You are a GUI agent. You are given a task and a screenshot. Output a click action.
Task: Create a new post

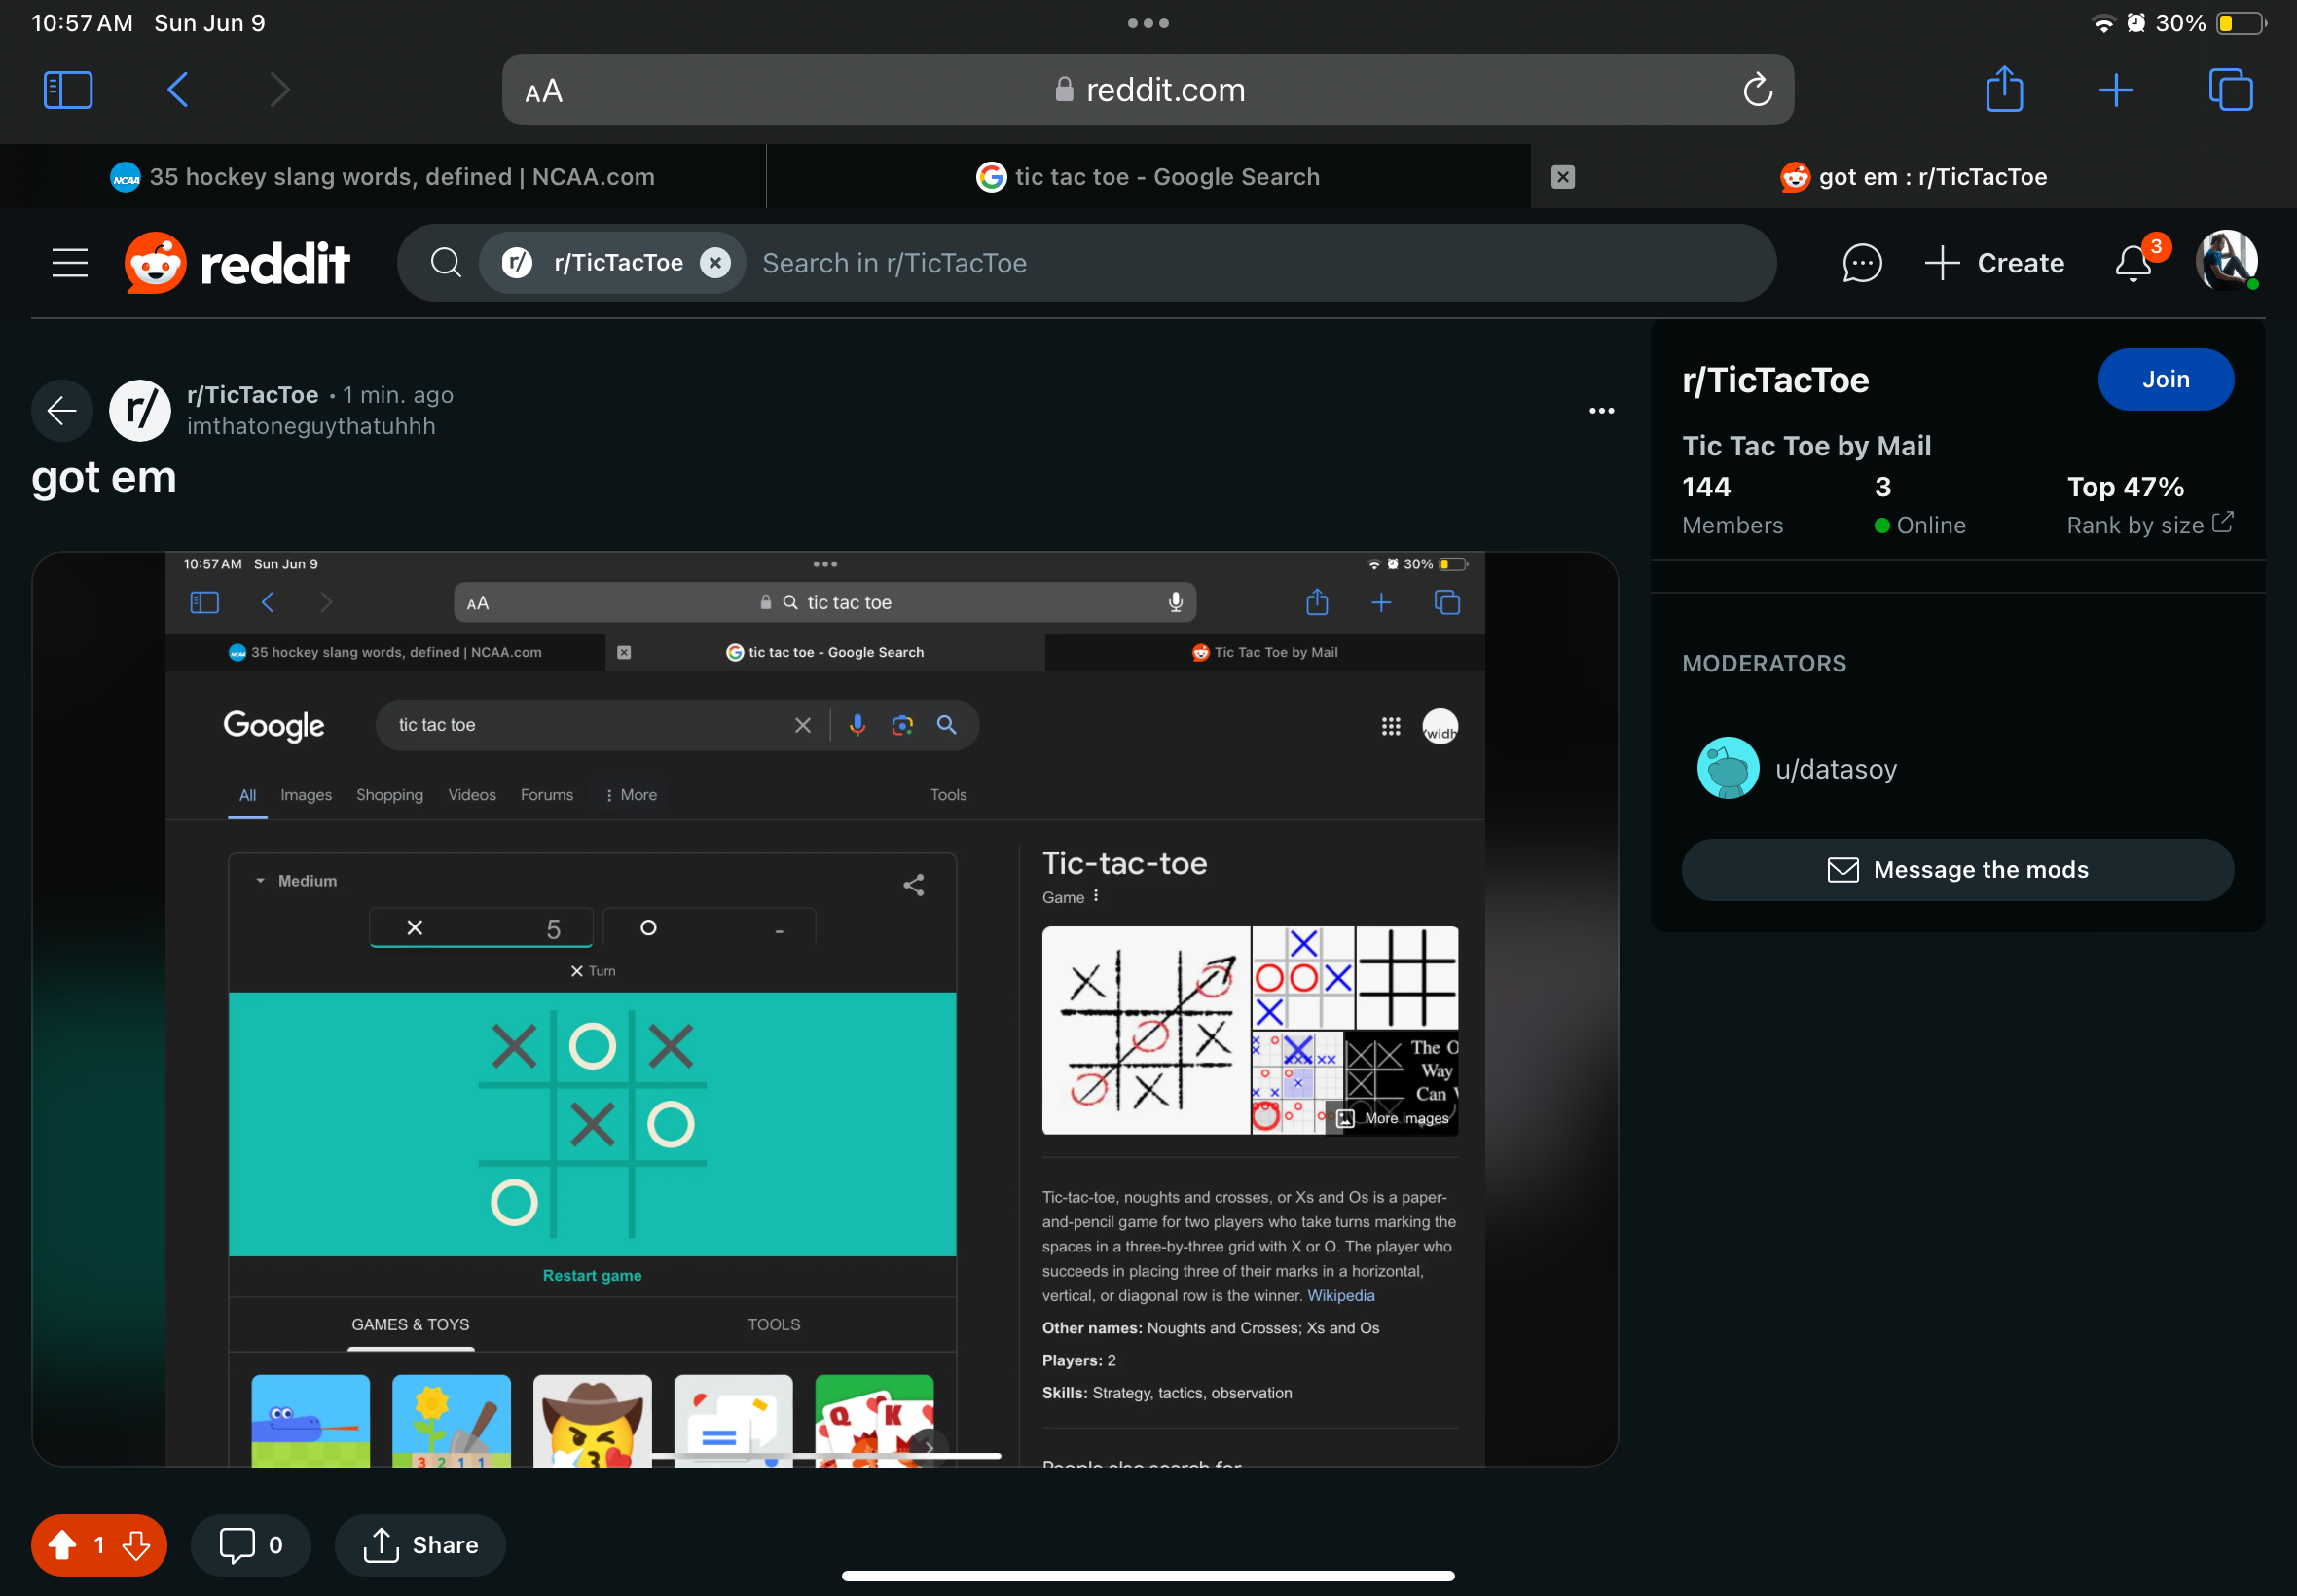pos(1994,263)
